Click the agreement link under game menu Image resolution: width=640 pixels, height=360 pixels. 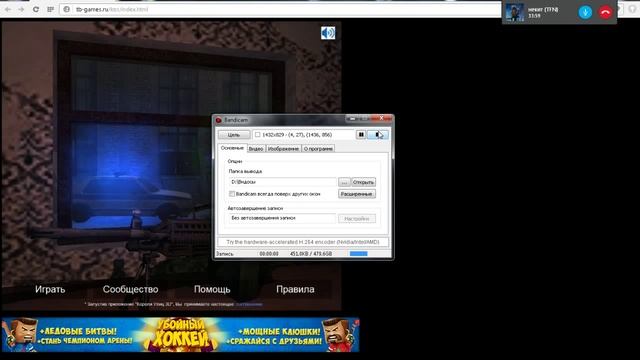click(x=249, y=304)
